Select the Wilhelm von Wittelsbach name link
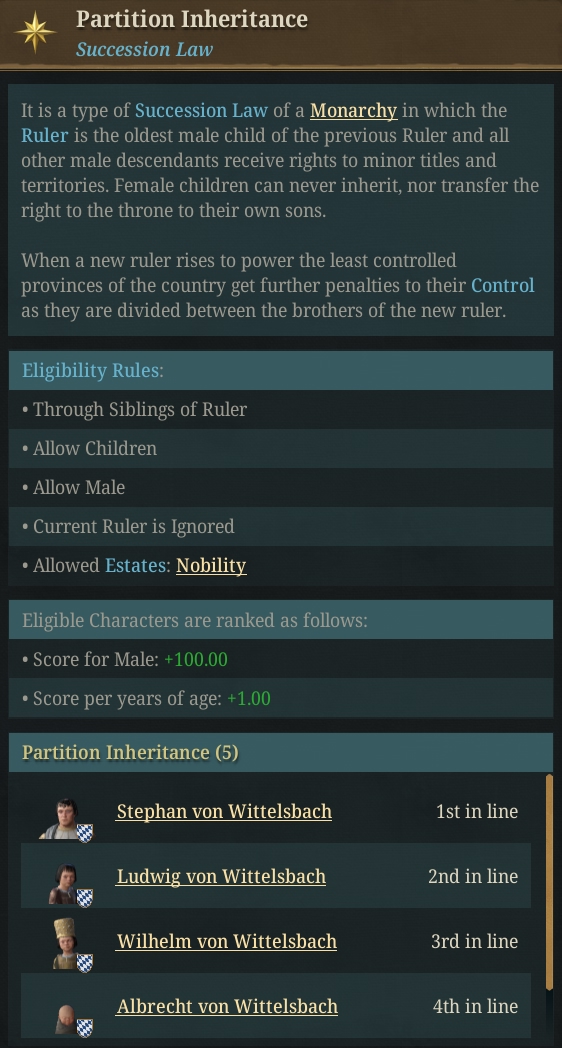Viewport: 562px width, 1048px height. pos(227,941)
